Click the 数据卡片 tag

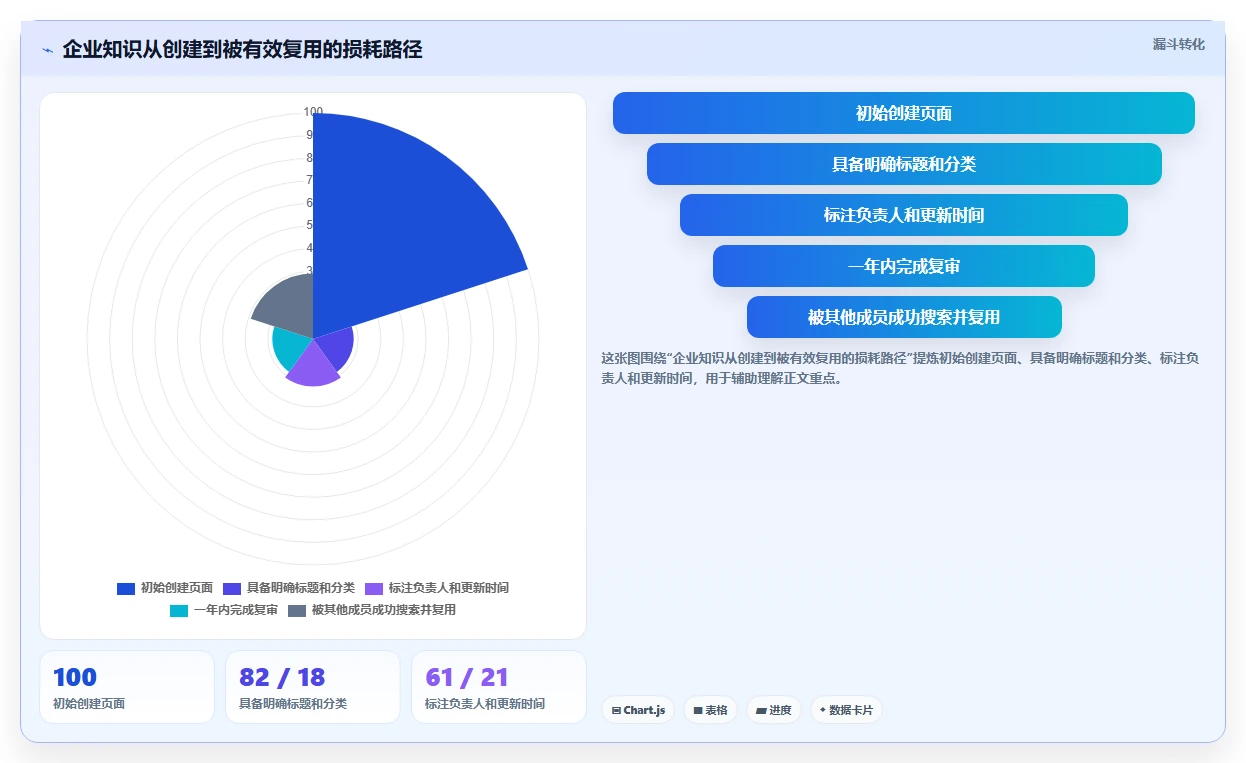[846, 710]
